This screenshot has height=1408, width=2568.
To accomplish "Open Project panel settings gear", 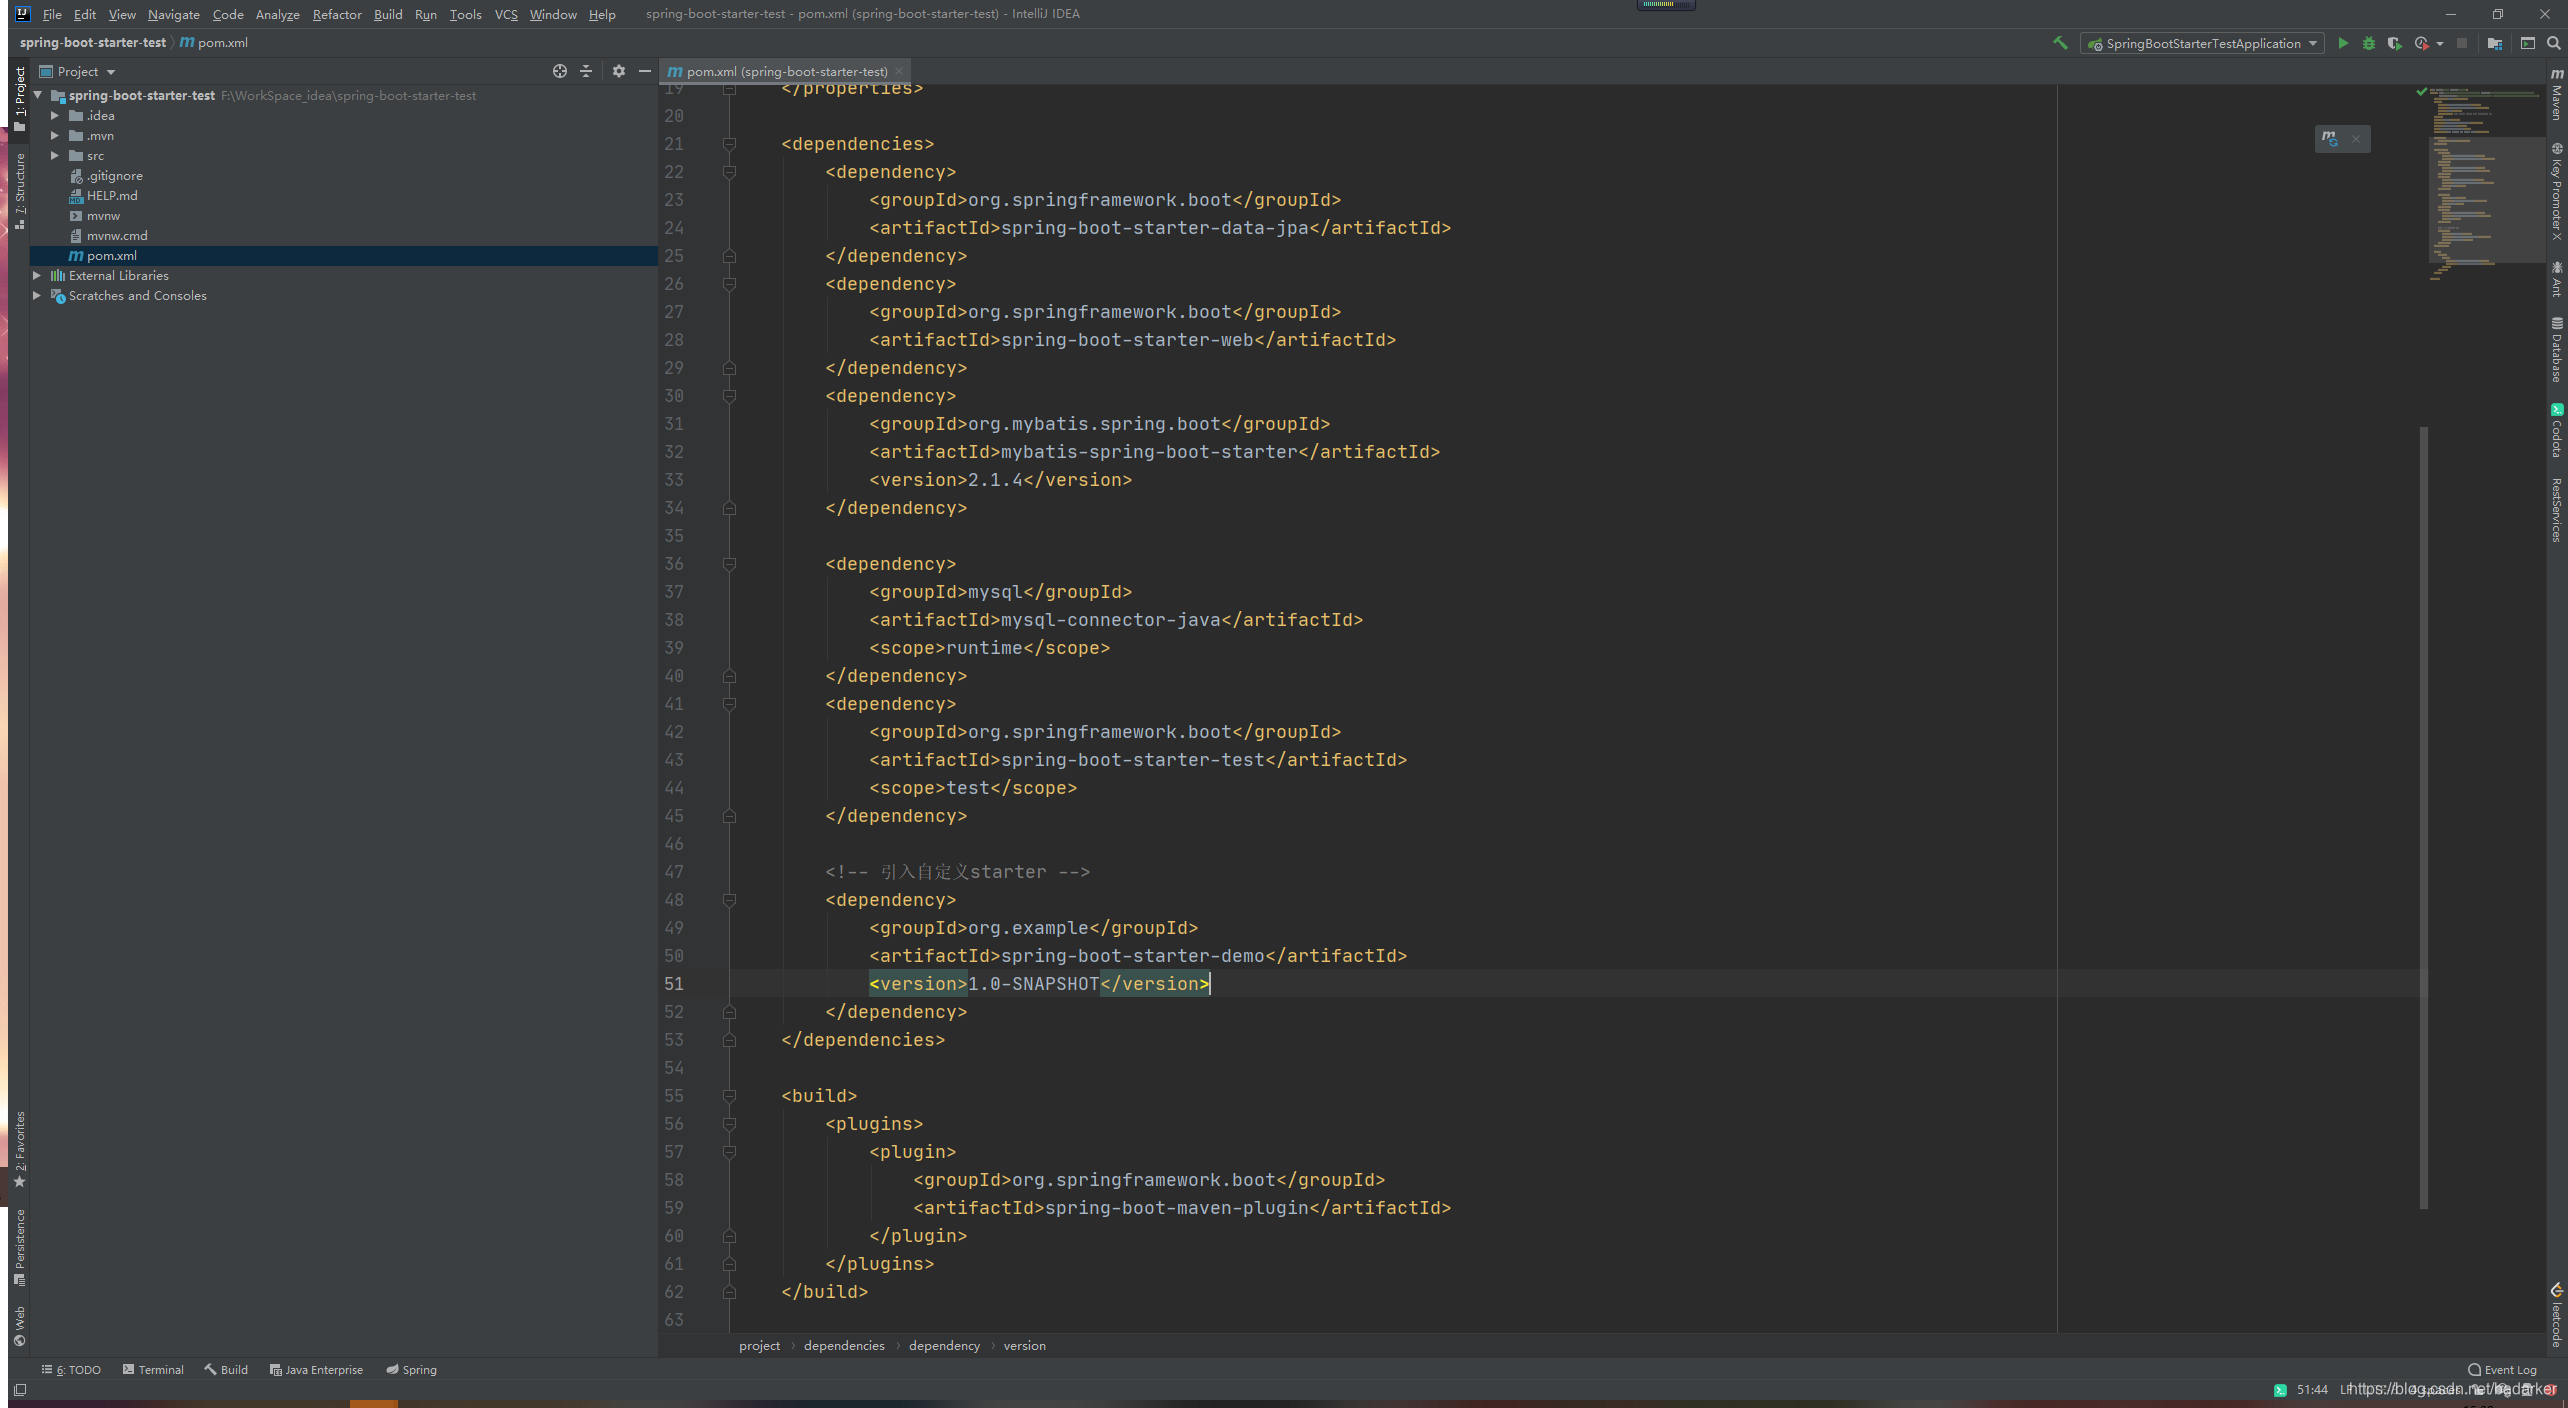I will click(x=619, y=71).
